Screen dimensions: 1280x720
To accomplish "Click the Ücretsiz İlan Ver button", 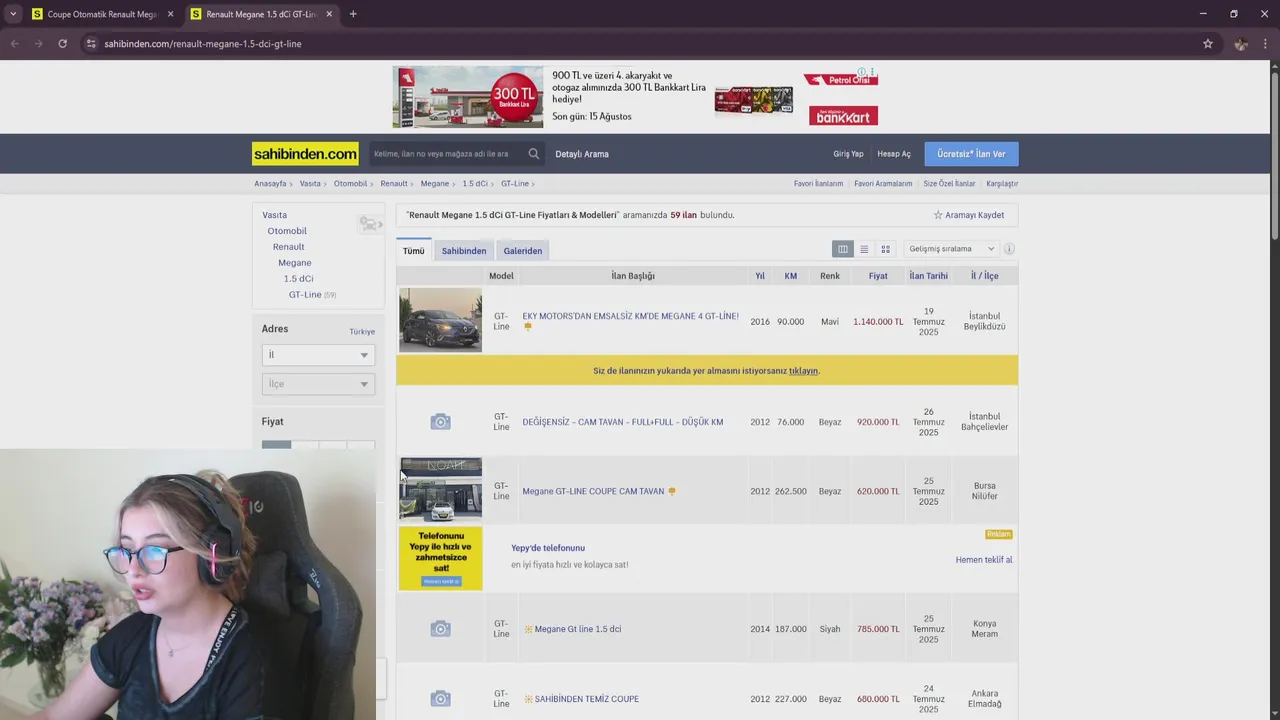I will [971, 154].
